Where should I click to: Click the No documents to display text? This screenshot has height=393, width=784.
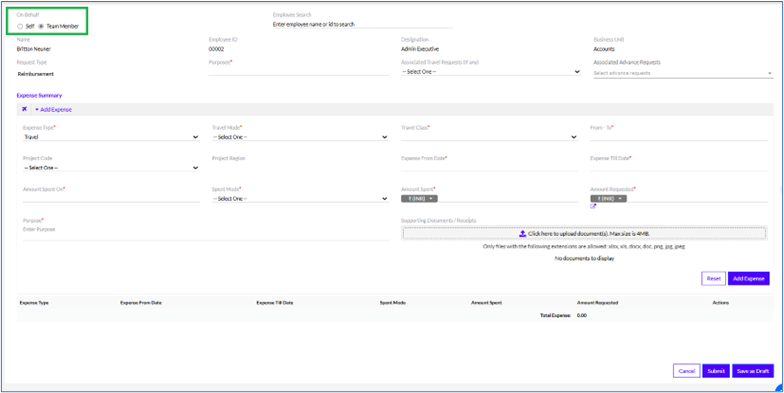coord(584,258)
